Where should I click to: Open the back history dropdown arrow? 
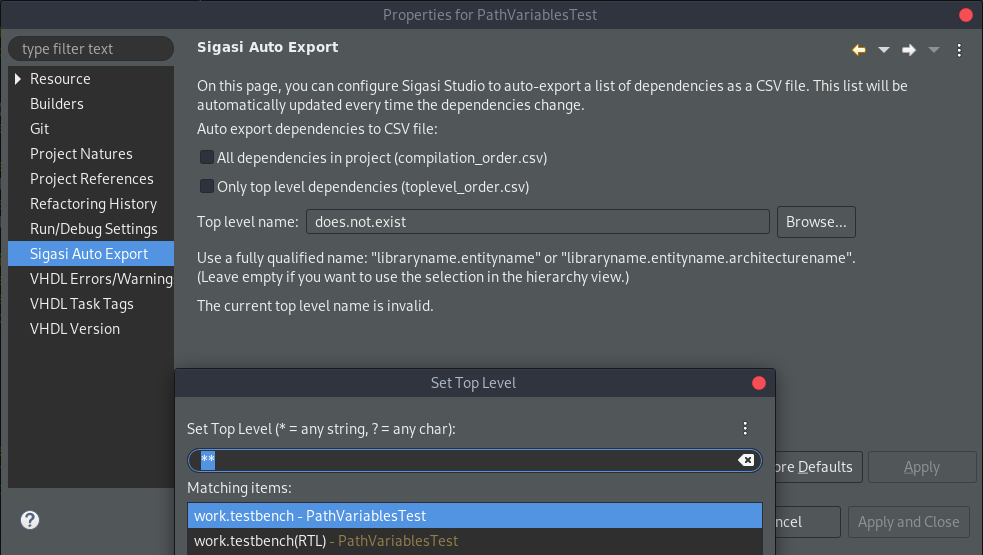tap(884, 50)
